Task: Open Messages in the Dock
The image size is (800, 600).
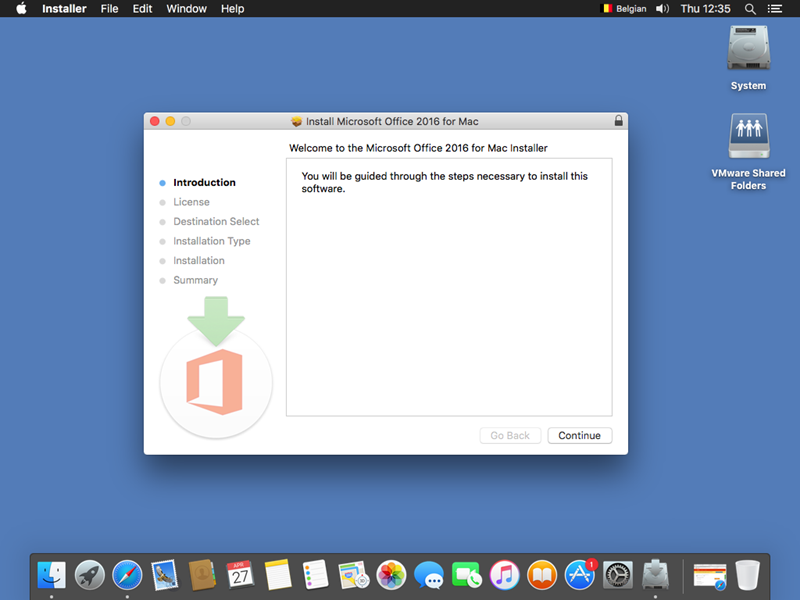Action: point(429,575)
